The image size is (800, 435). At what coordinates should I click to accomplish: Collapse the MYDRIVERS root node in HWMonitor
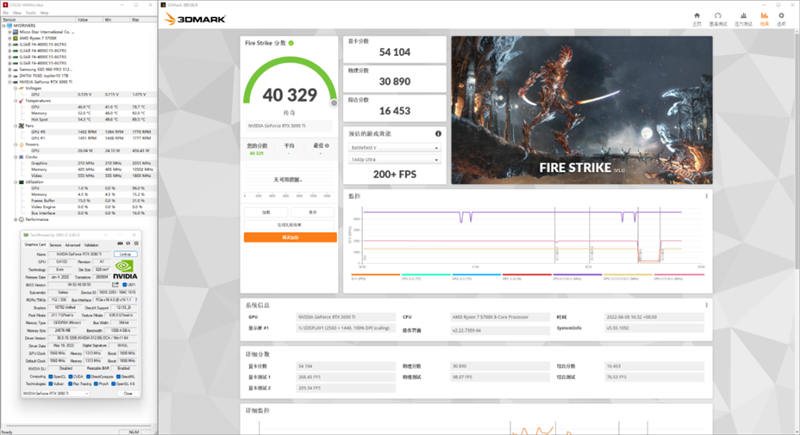point(4,25)
